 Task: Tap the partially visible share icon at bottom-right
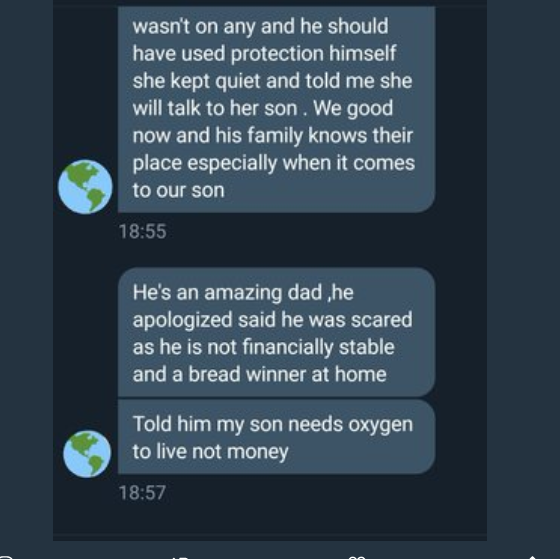[532, 557]
